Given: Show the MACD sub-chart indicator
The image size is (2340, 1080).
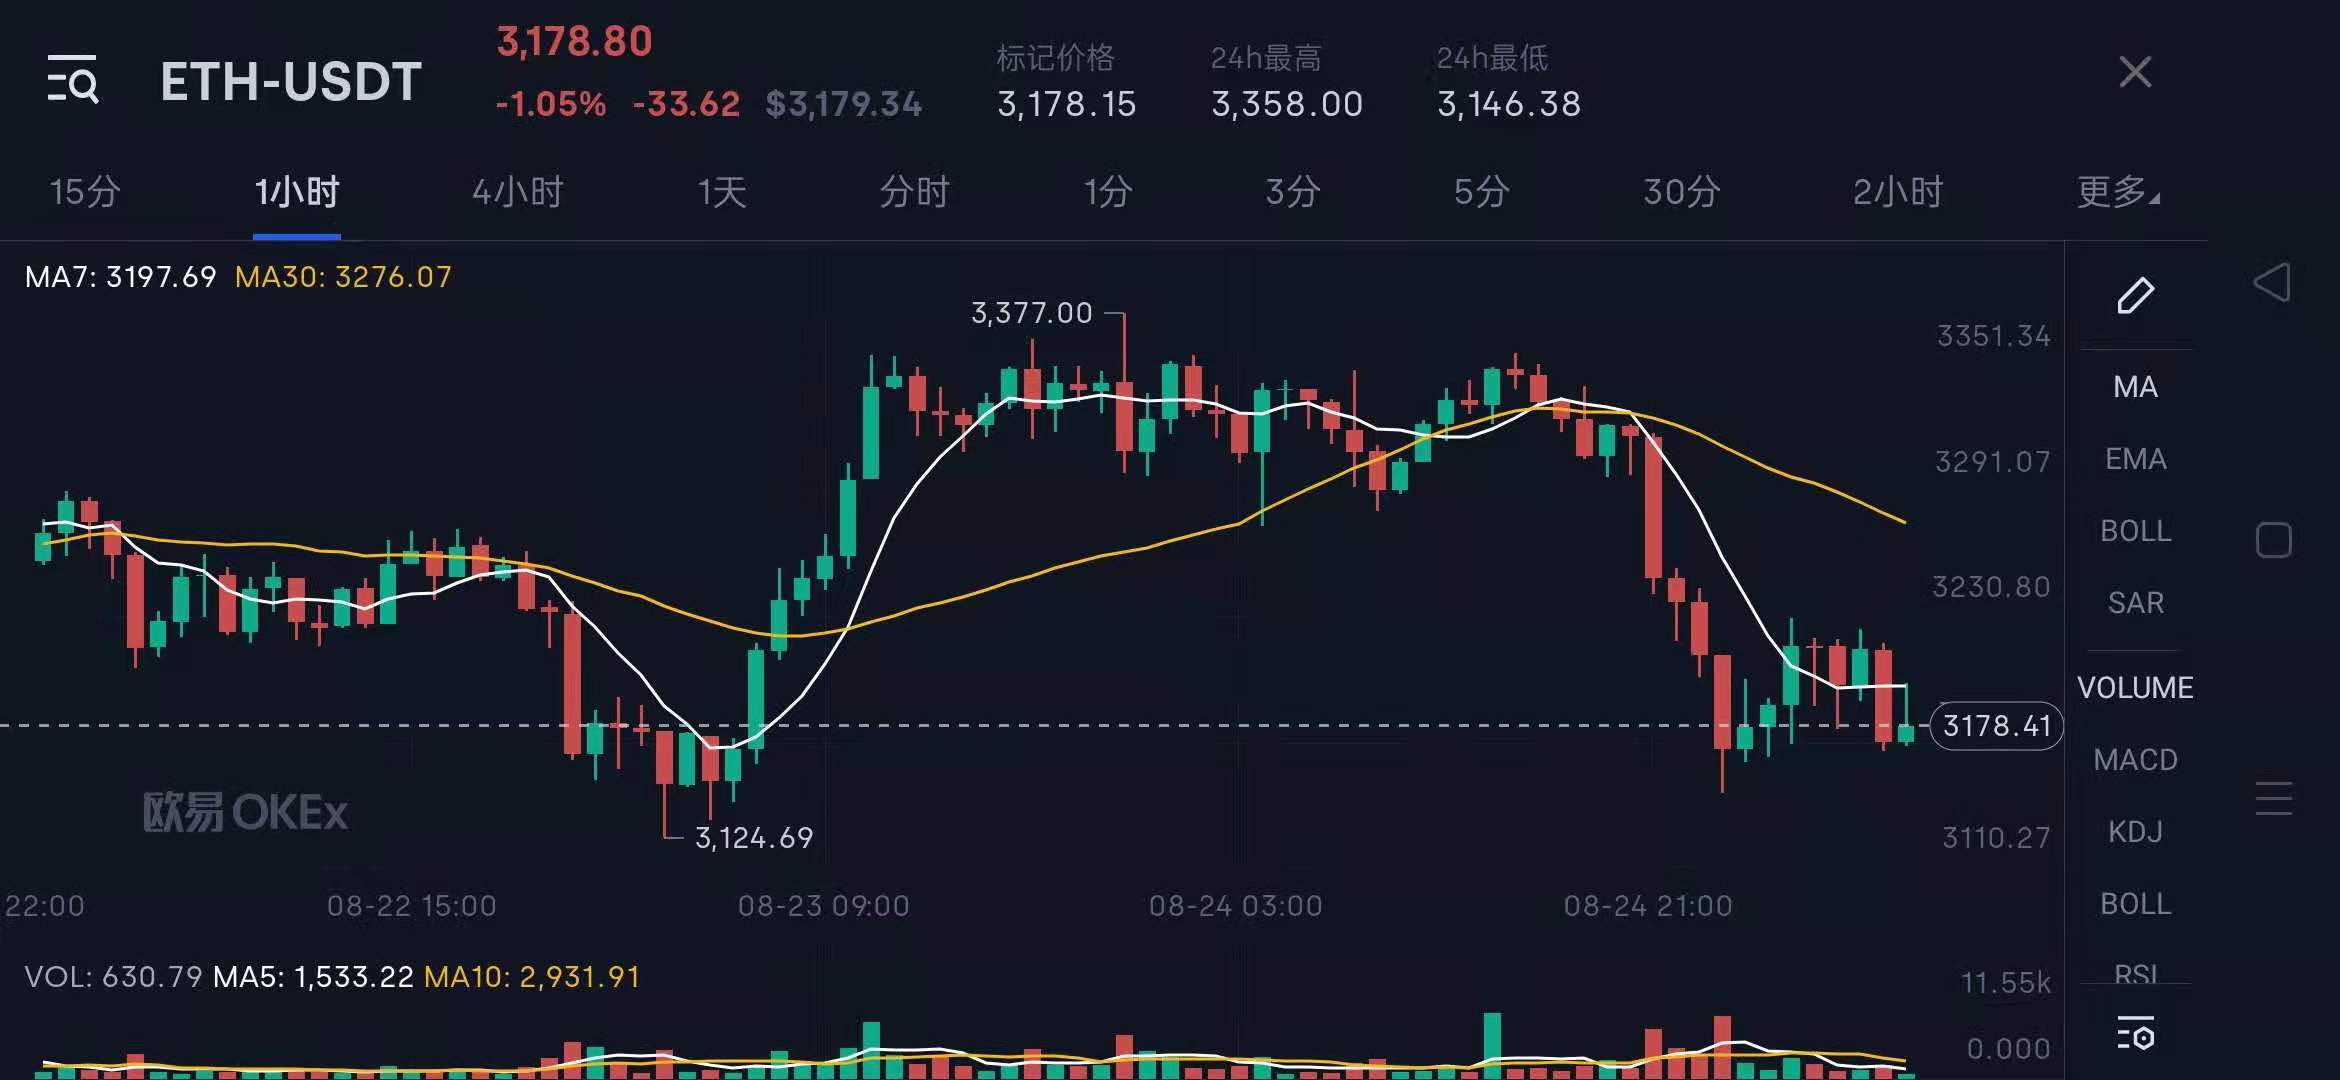Looking at the screenshot, I should [x=2135, y=760].
